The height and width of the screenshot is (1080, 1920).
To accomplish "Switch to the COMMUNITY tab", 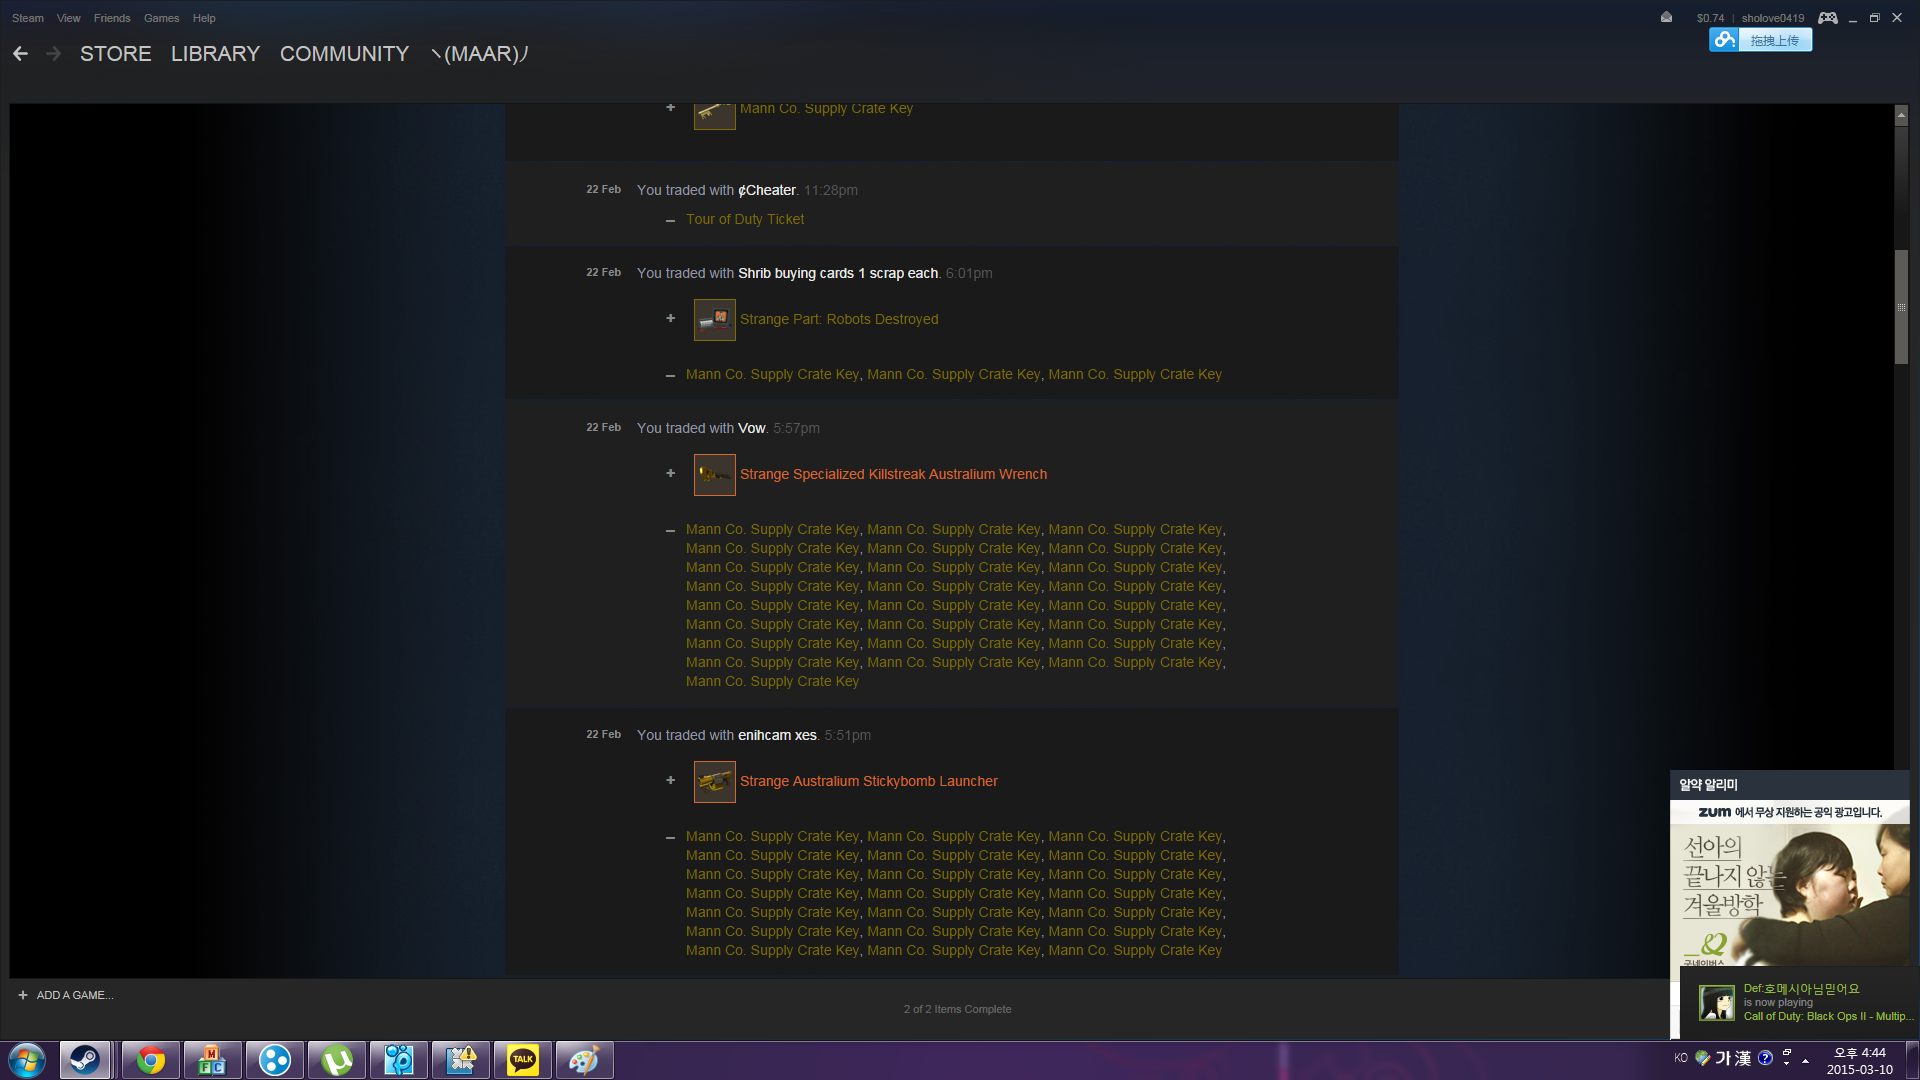I will pyautogui.click(x=344, y=54).
